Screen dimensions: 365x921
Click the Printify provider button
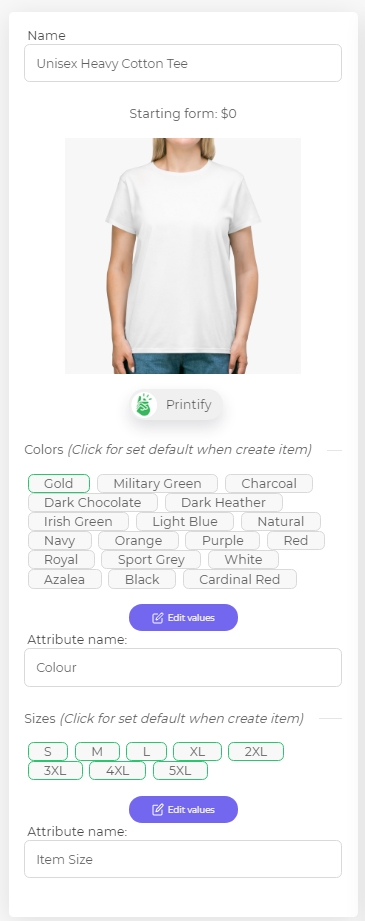point(176,405)
